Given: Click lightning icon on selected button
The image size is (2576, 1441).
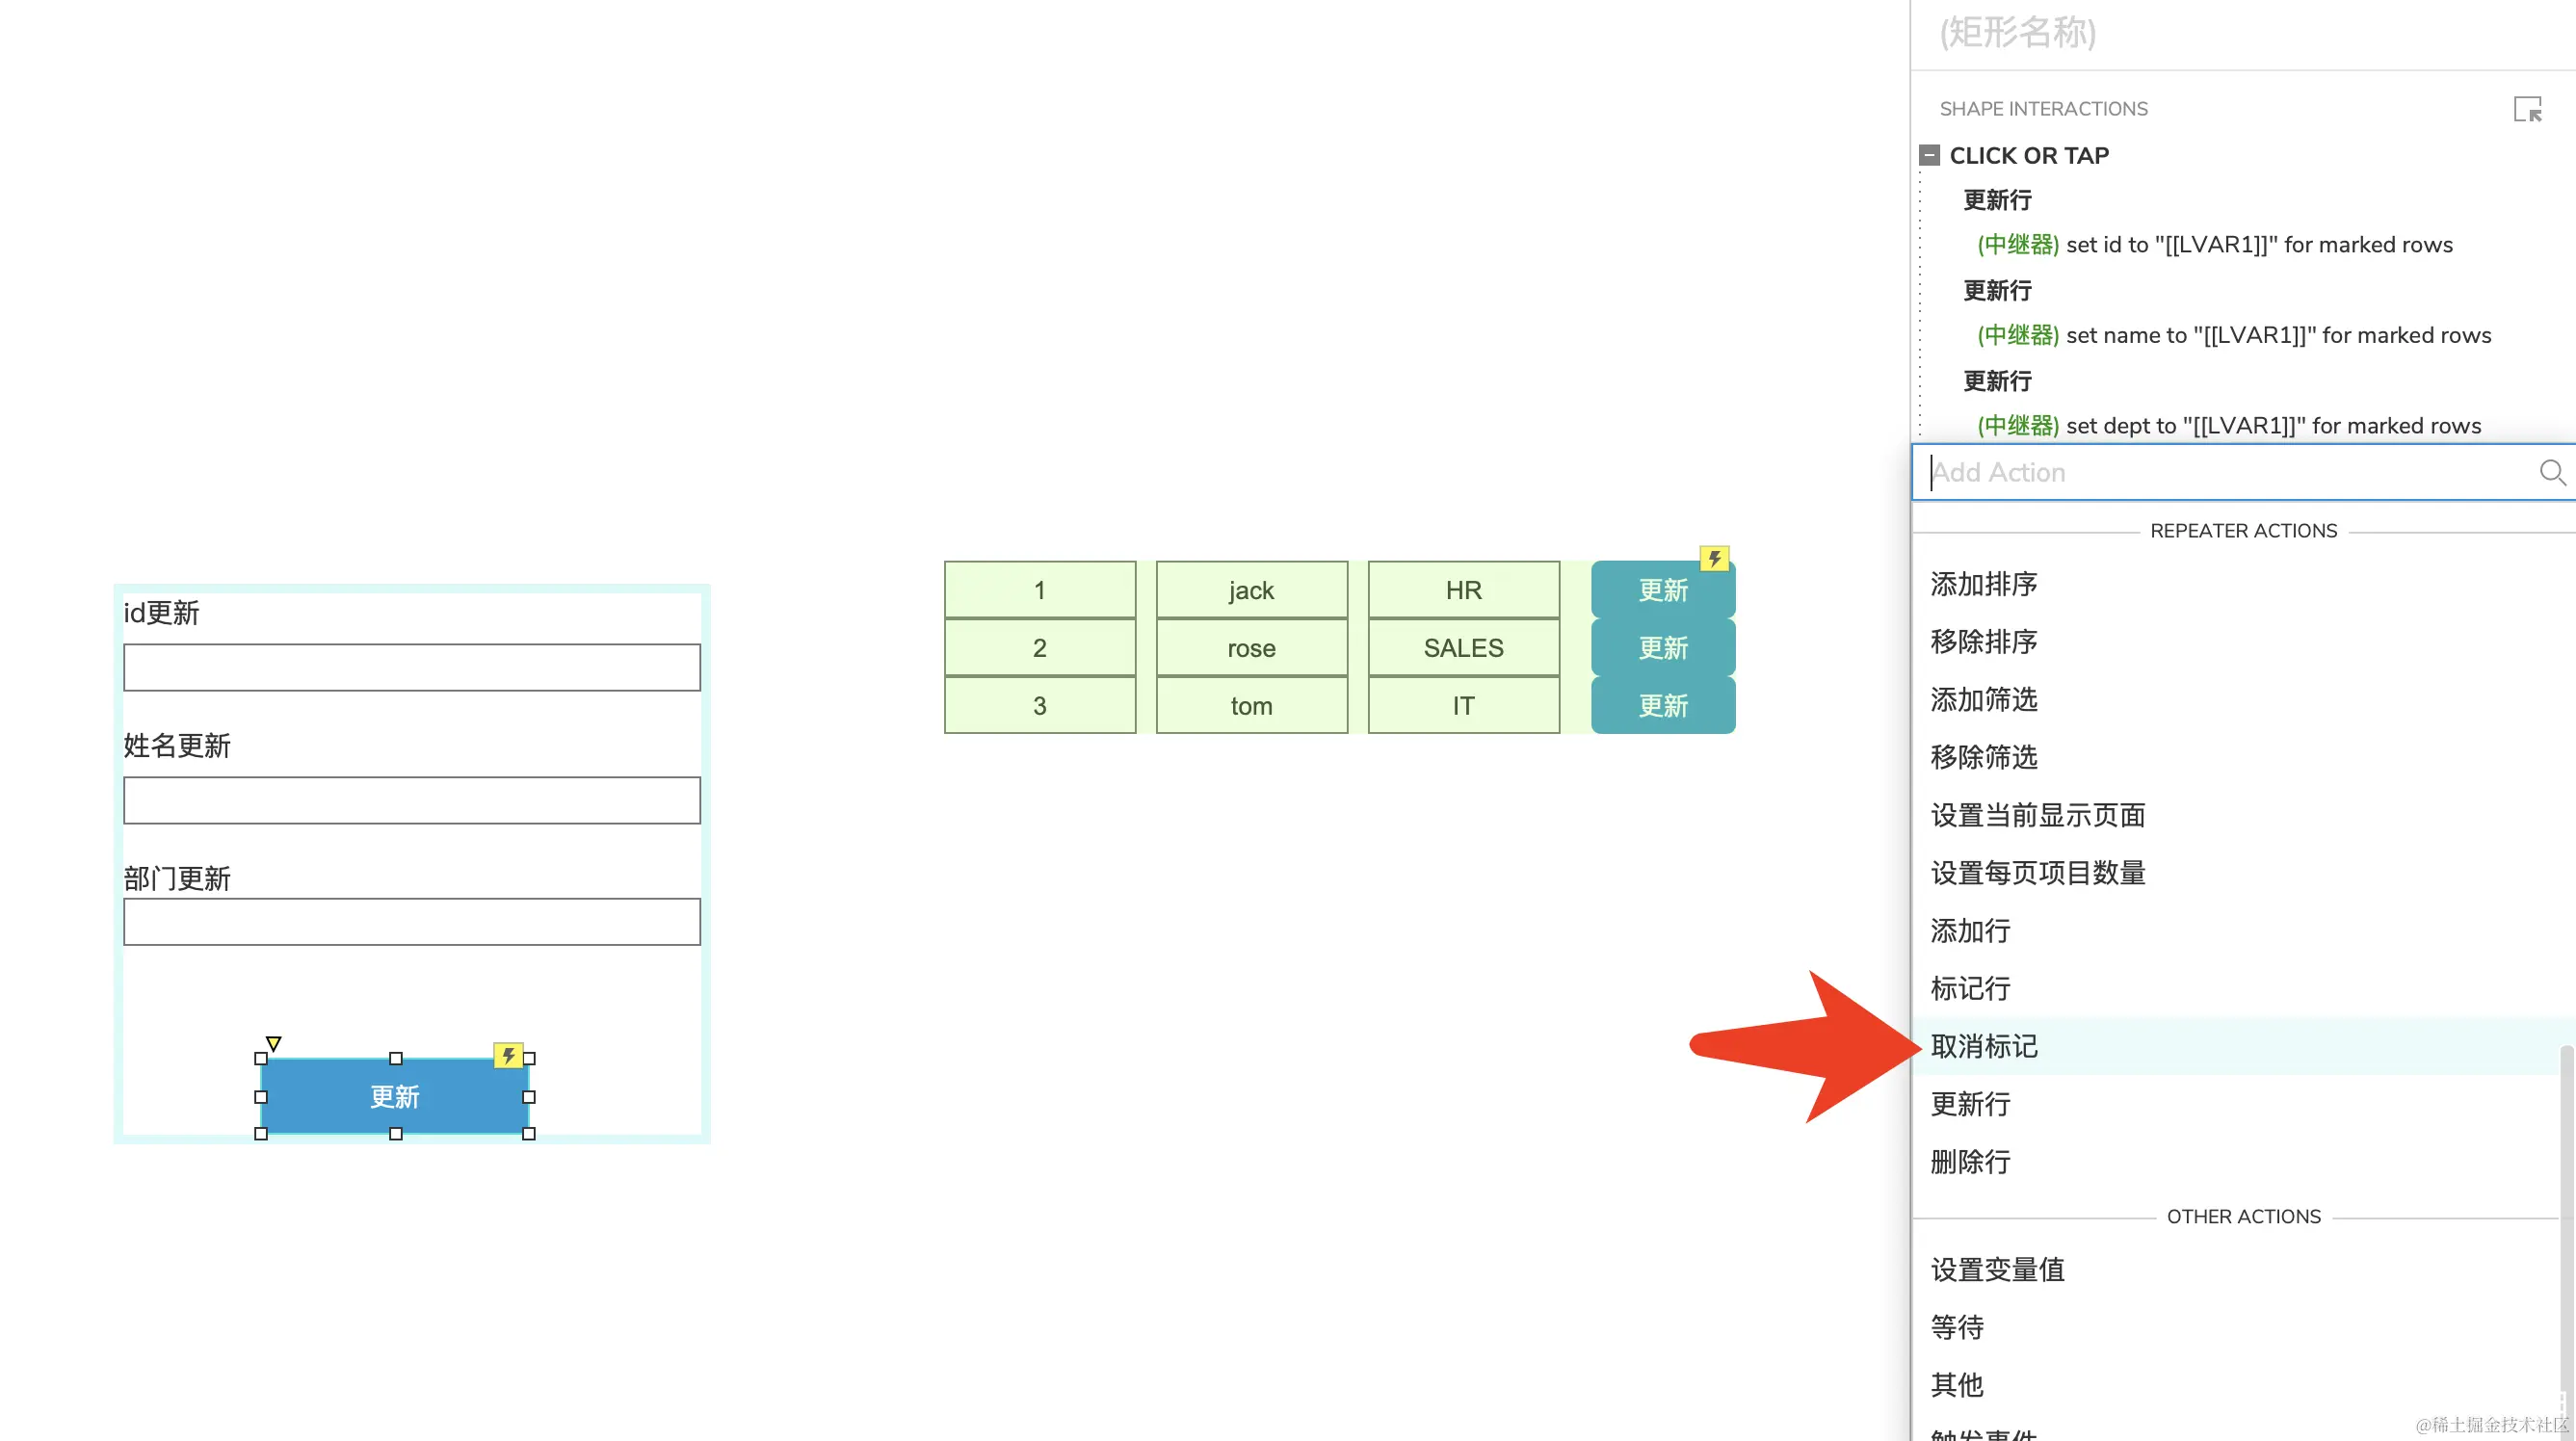Looking at the screenshot, I should point(508,1055).
